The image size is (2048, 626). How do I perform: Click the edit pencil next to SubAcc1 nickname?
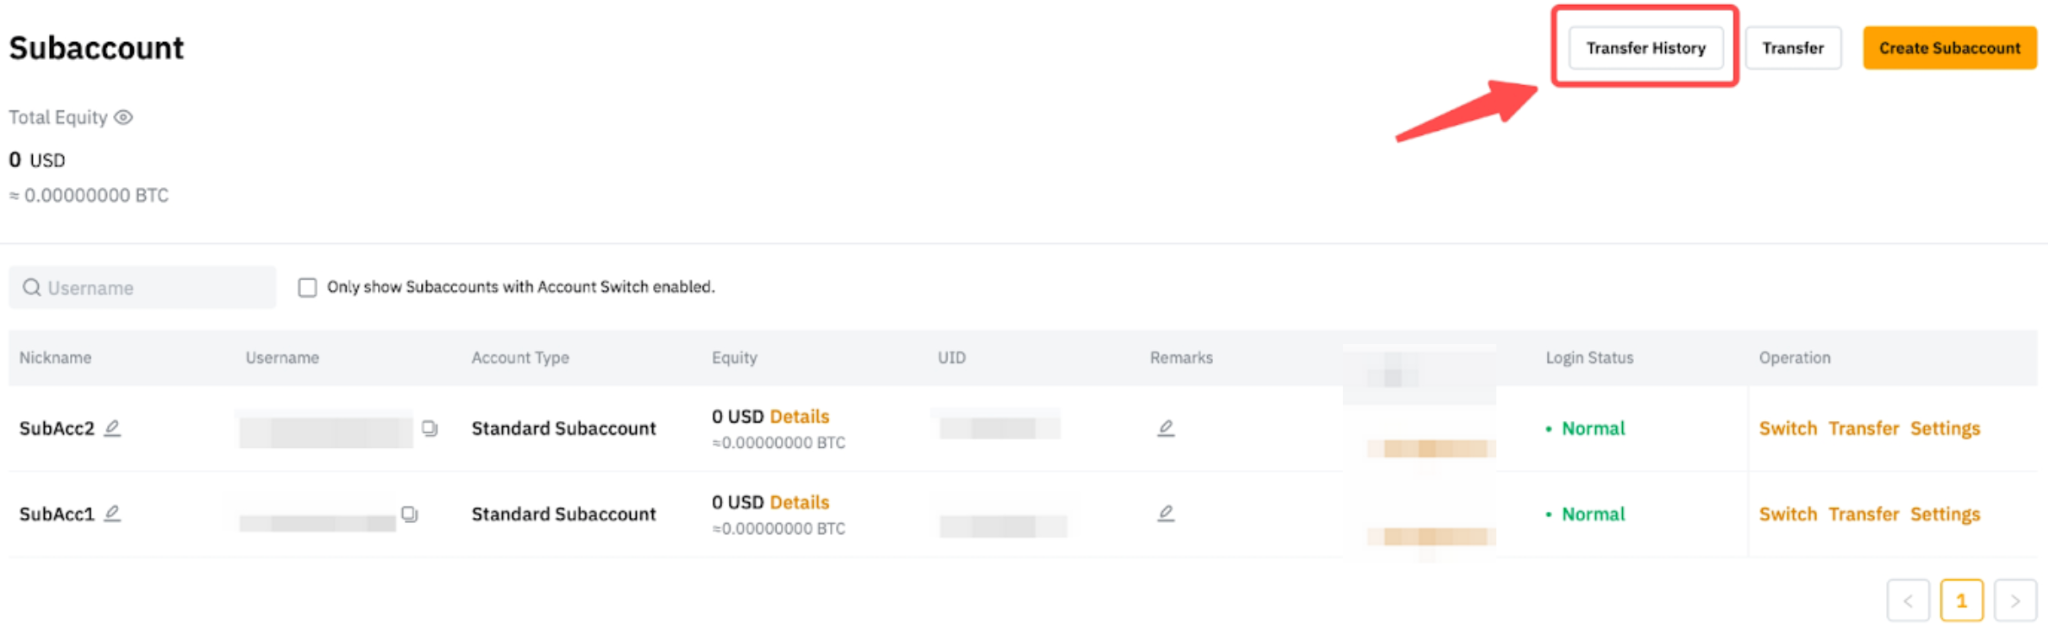coord(113,513)
